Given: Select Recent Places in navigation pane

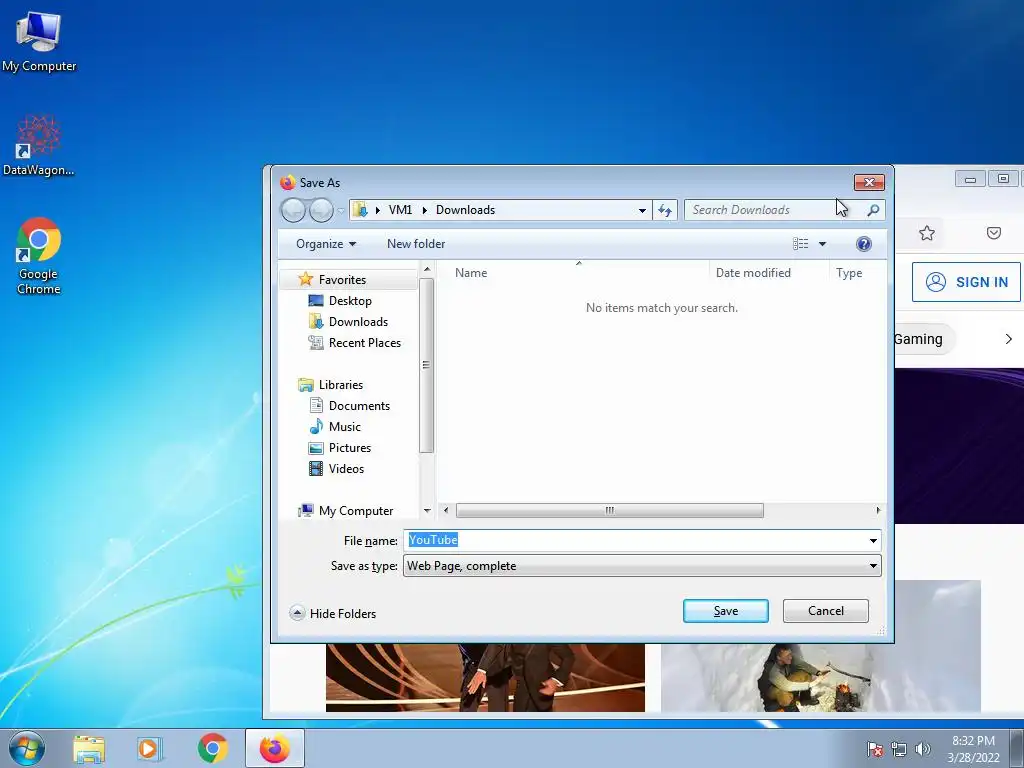Looking at the screenshot, I should click(x=364, y=343).
